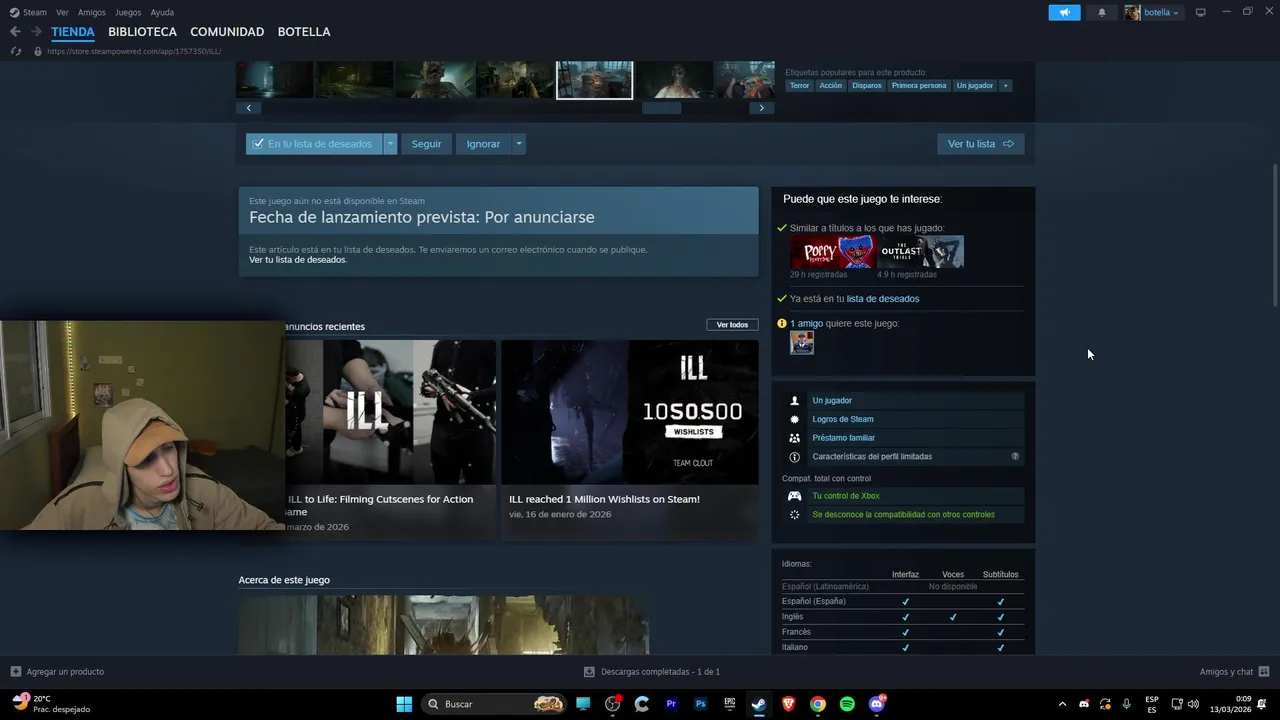Viewport: 1280px width, 720px height.
Task: Switch to Big Picture mode icon
Action: tap(1200, 12)
